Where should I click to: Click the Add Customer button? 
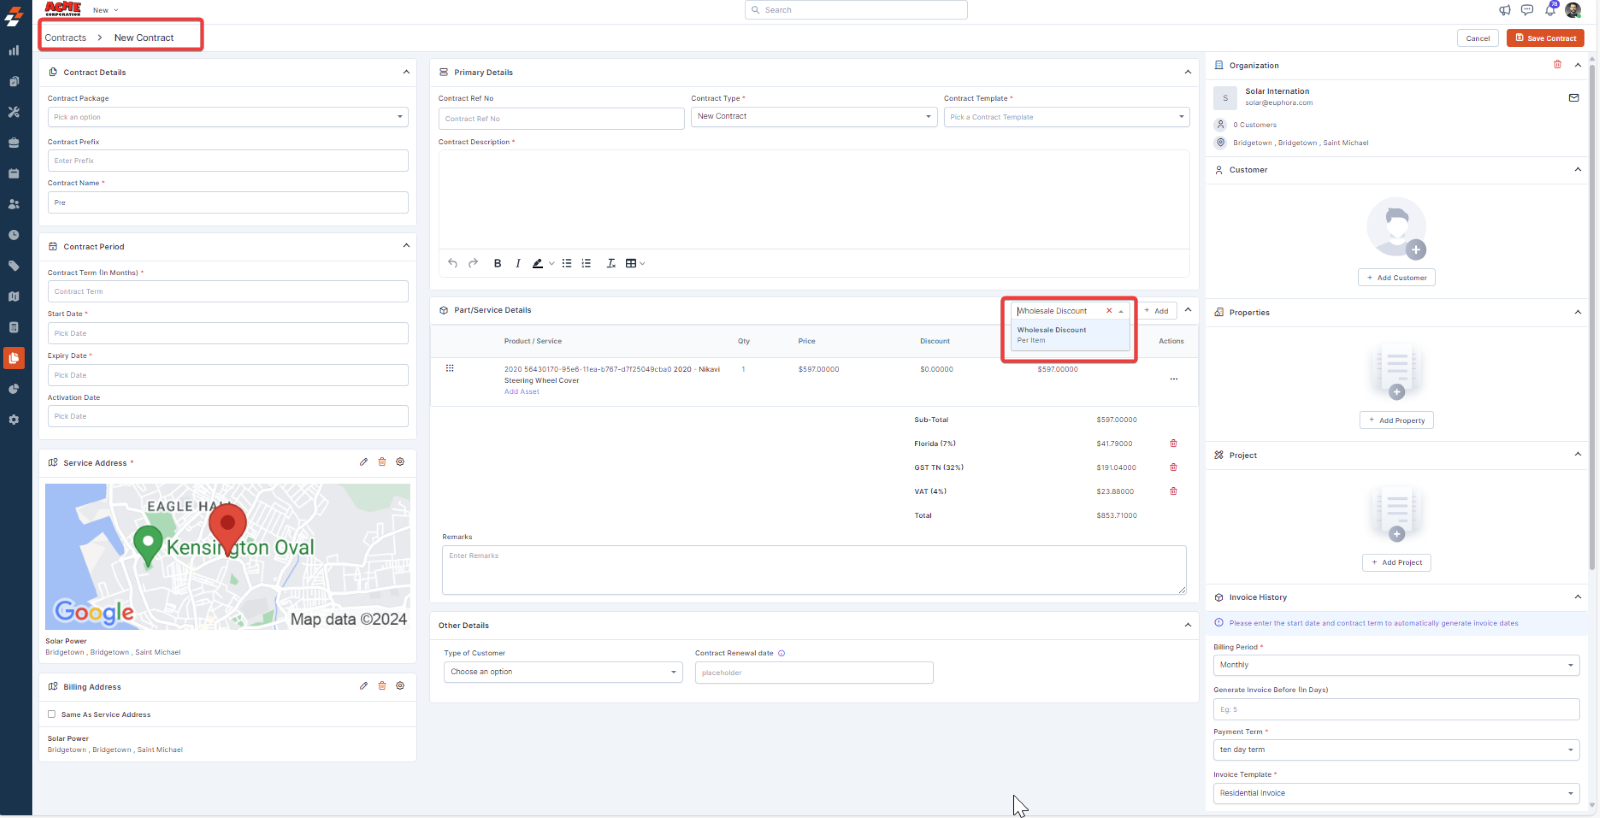click(1396, 278)
